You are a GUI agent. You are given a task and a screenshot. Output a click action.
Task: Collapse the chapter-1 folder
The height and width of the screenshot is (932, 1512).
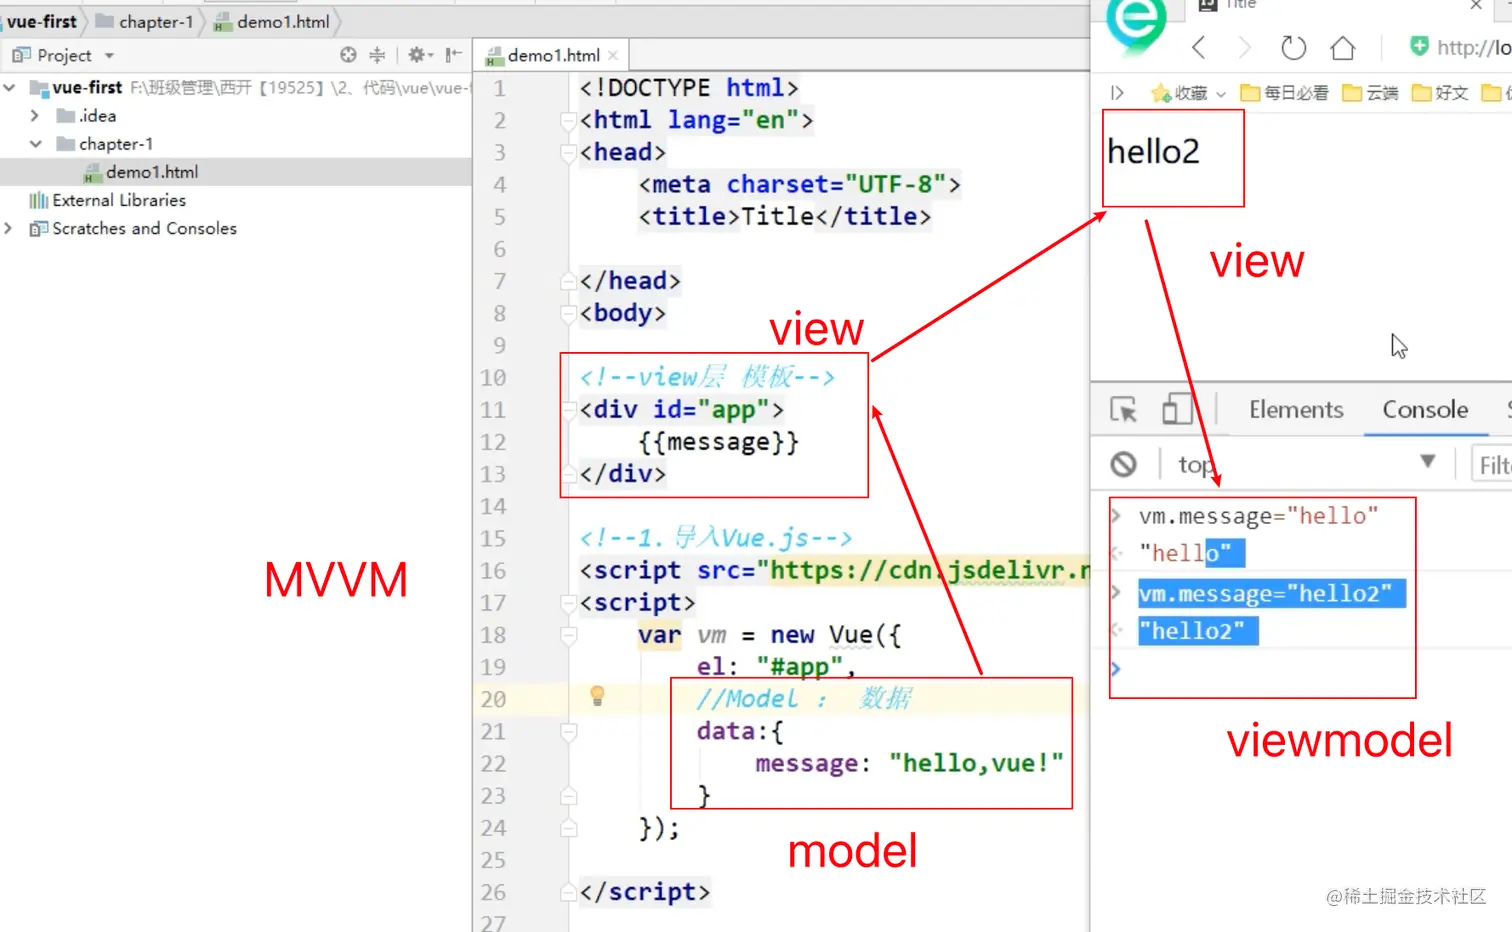point(36,144)
